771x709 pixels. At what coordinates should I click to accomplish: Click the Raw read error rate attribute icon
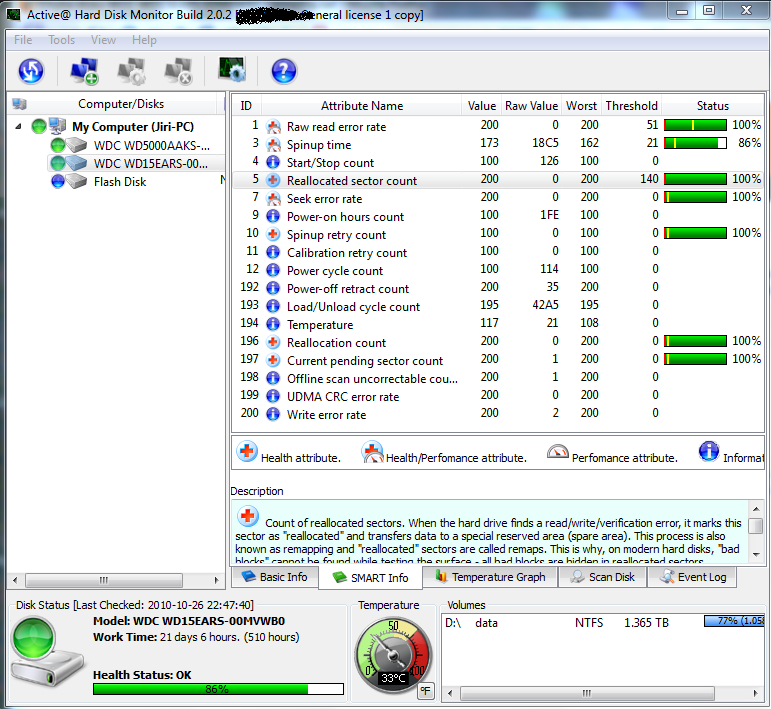tap(273, 126)
